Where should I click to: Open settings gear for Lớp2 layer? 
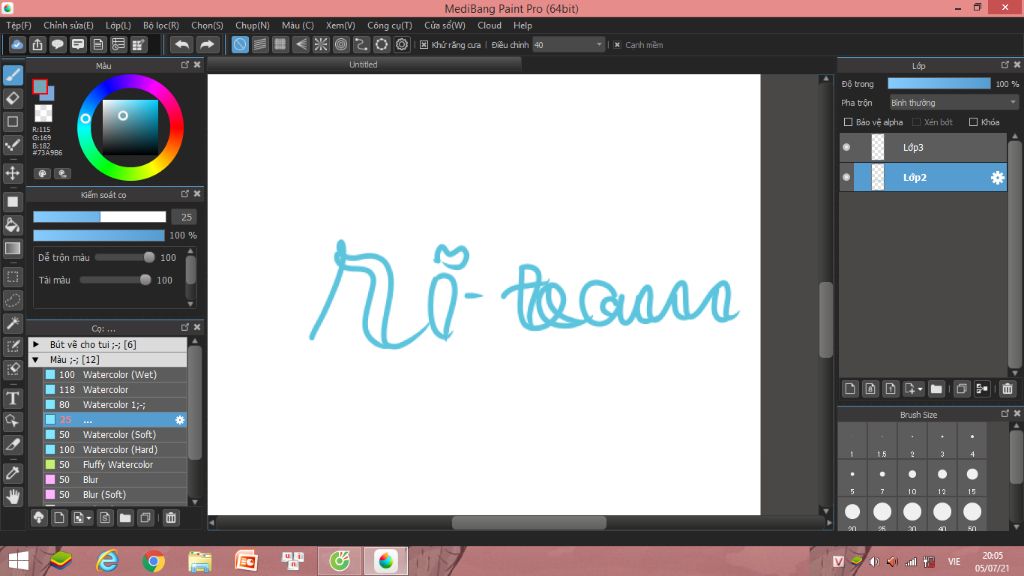click(997, 178)
